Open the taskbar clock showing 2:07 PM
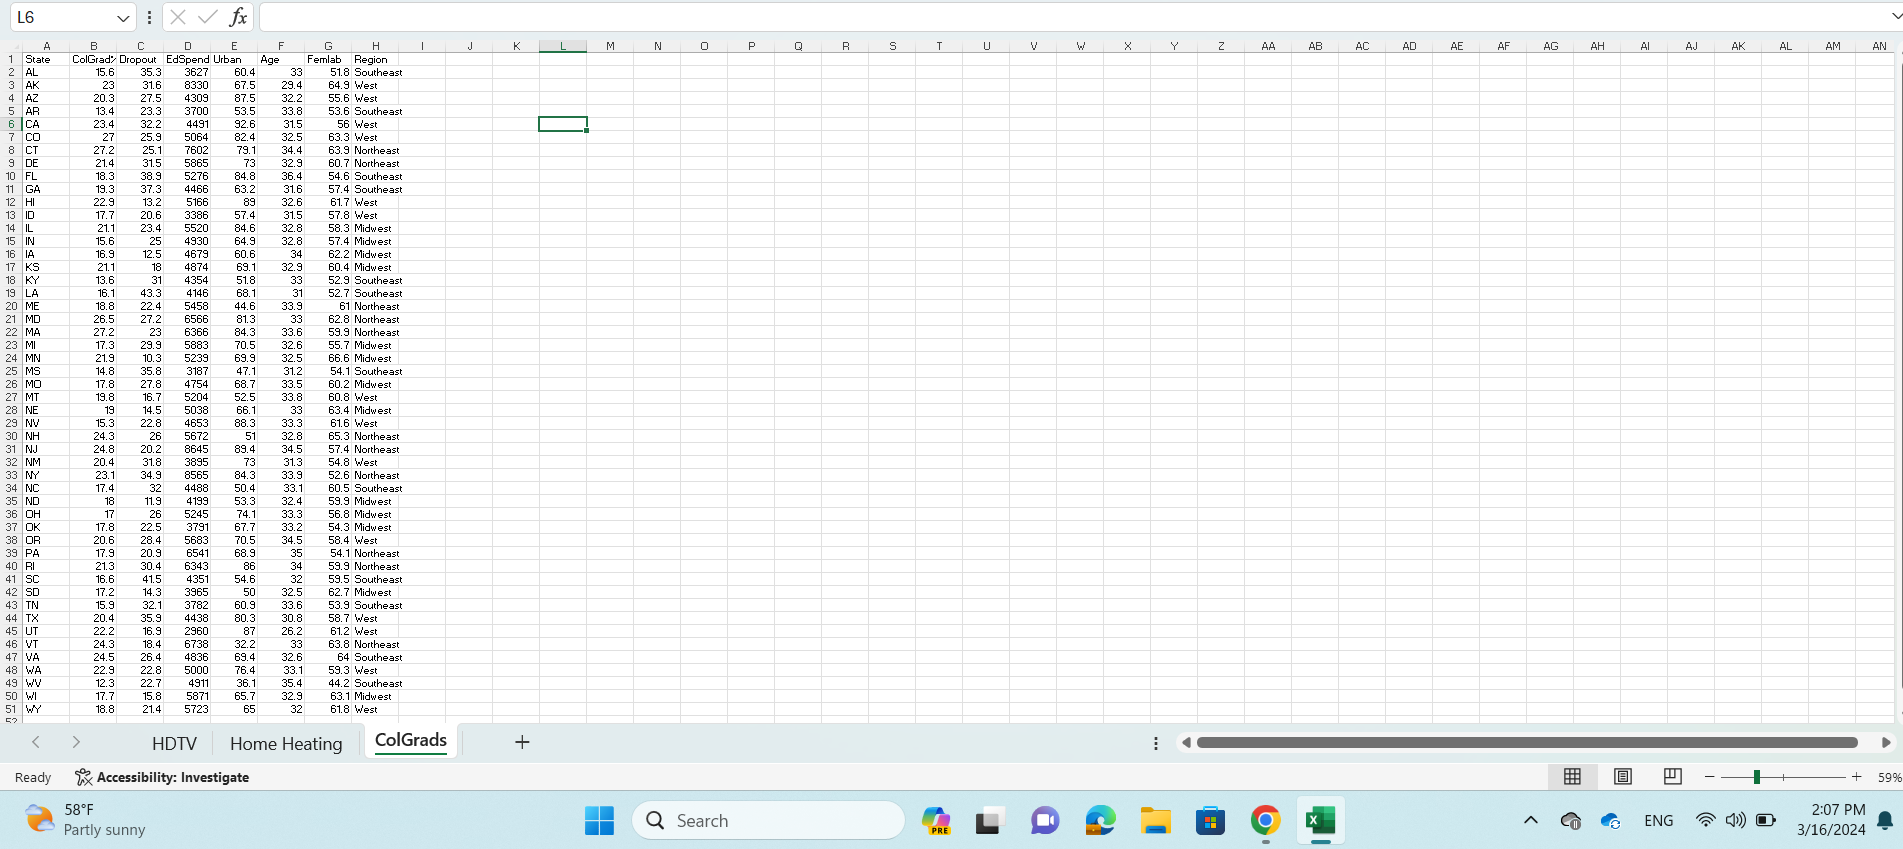The image size is (1903, 849). click(x=1831, y=820)
